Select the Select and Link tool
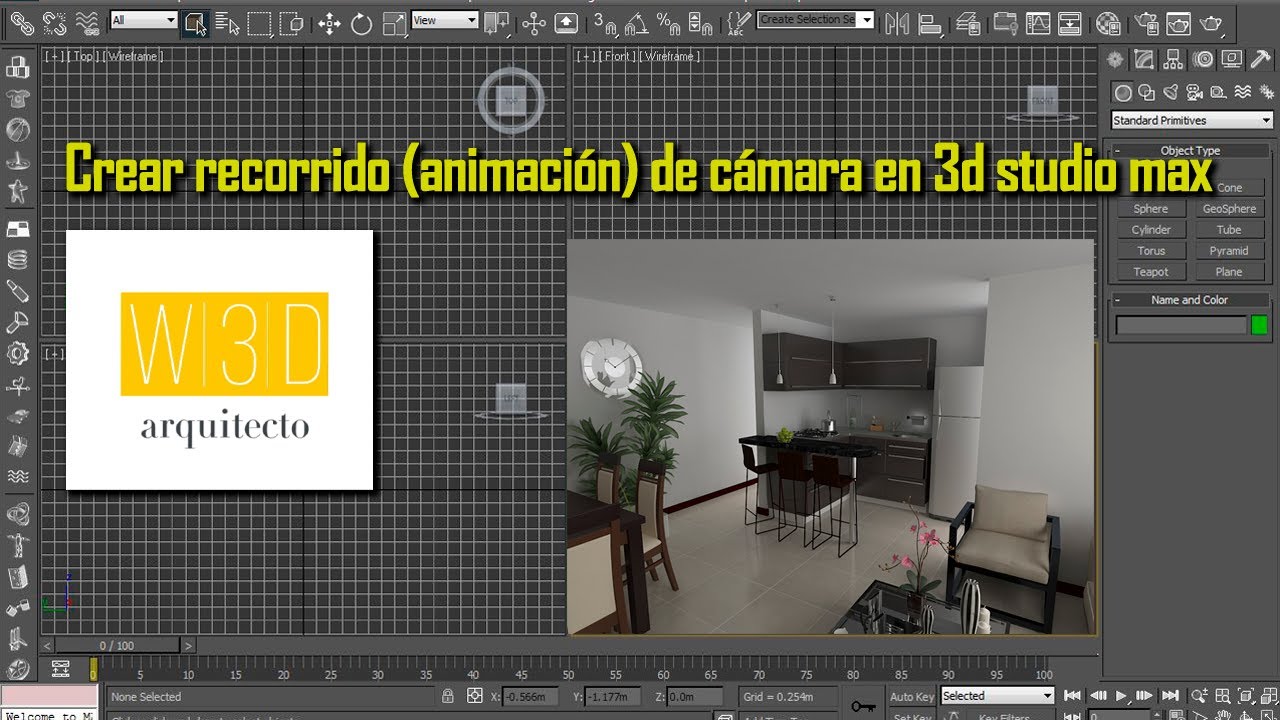The image size is (1280, 720). click(x=22, y=22)
